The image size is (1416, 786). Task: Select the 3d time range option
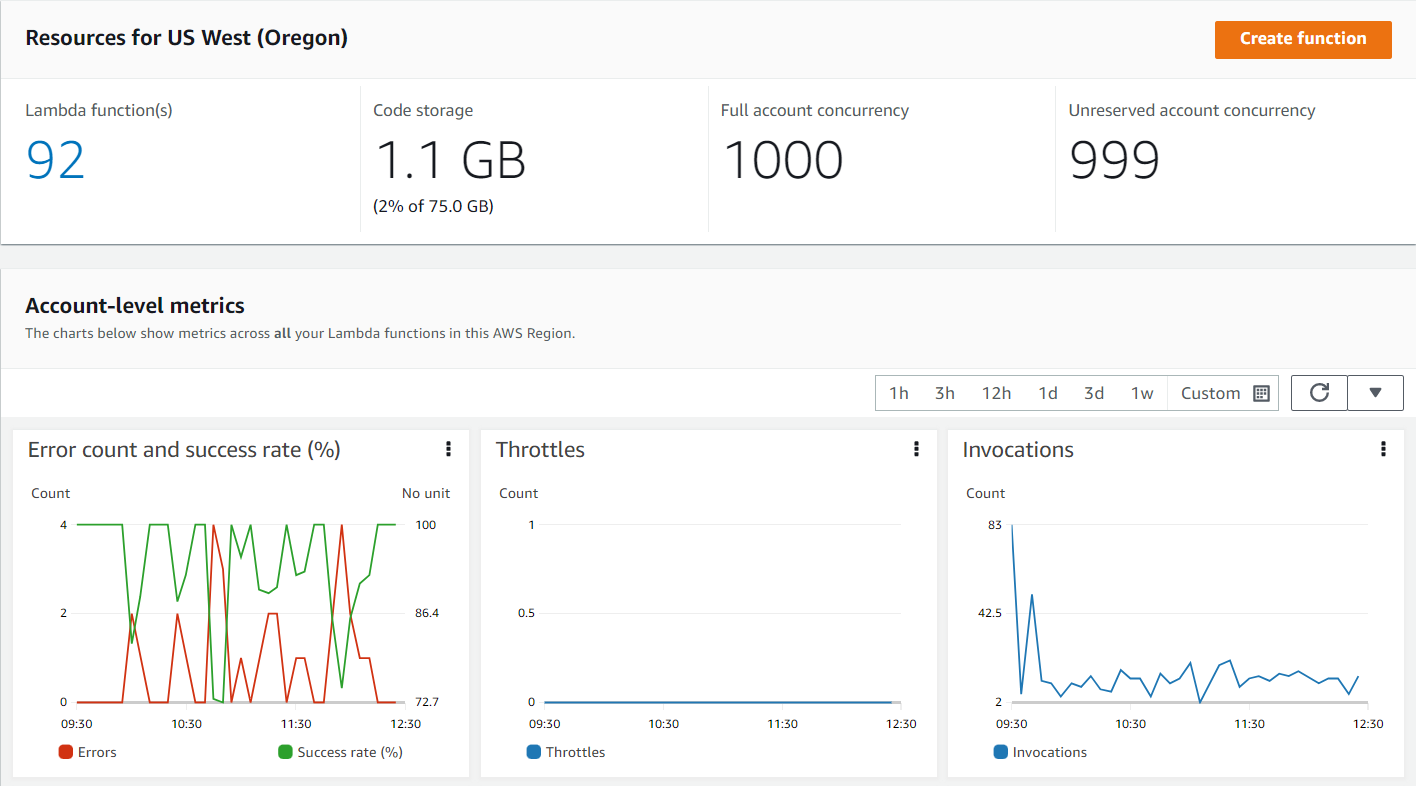pyautogui.click(x=1094, y=392)
